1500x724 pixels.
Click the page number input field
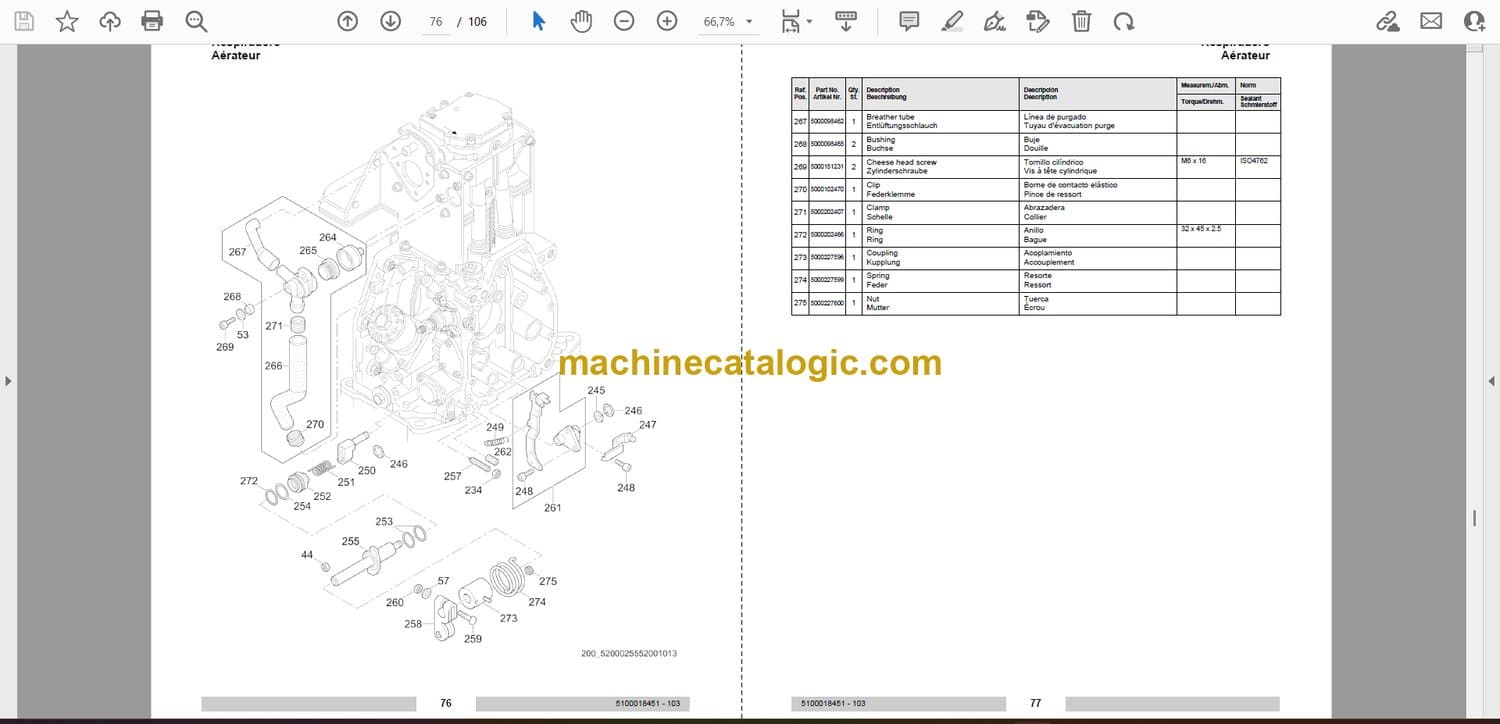435,21
